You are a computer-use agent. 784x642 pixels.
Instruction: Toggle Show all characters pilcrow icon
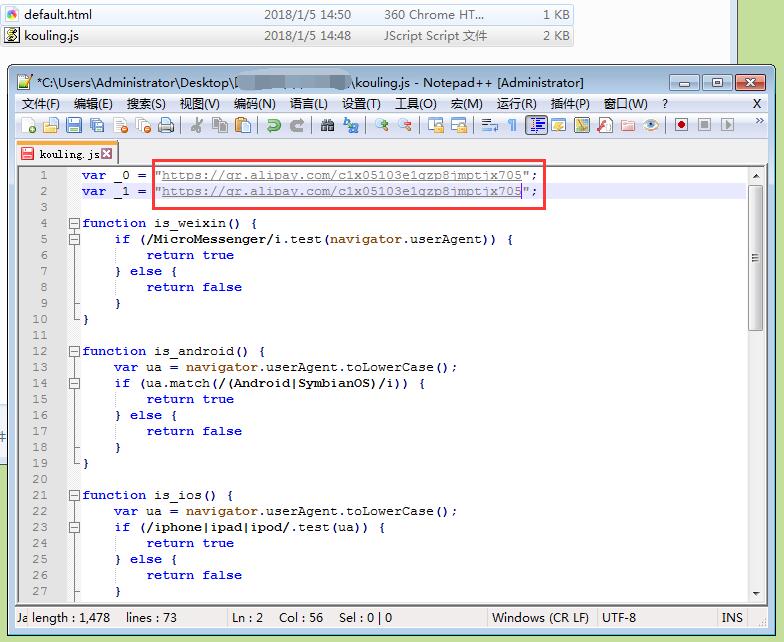point(512,125)
